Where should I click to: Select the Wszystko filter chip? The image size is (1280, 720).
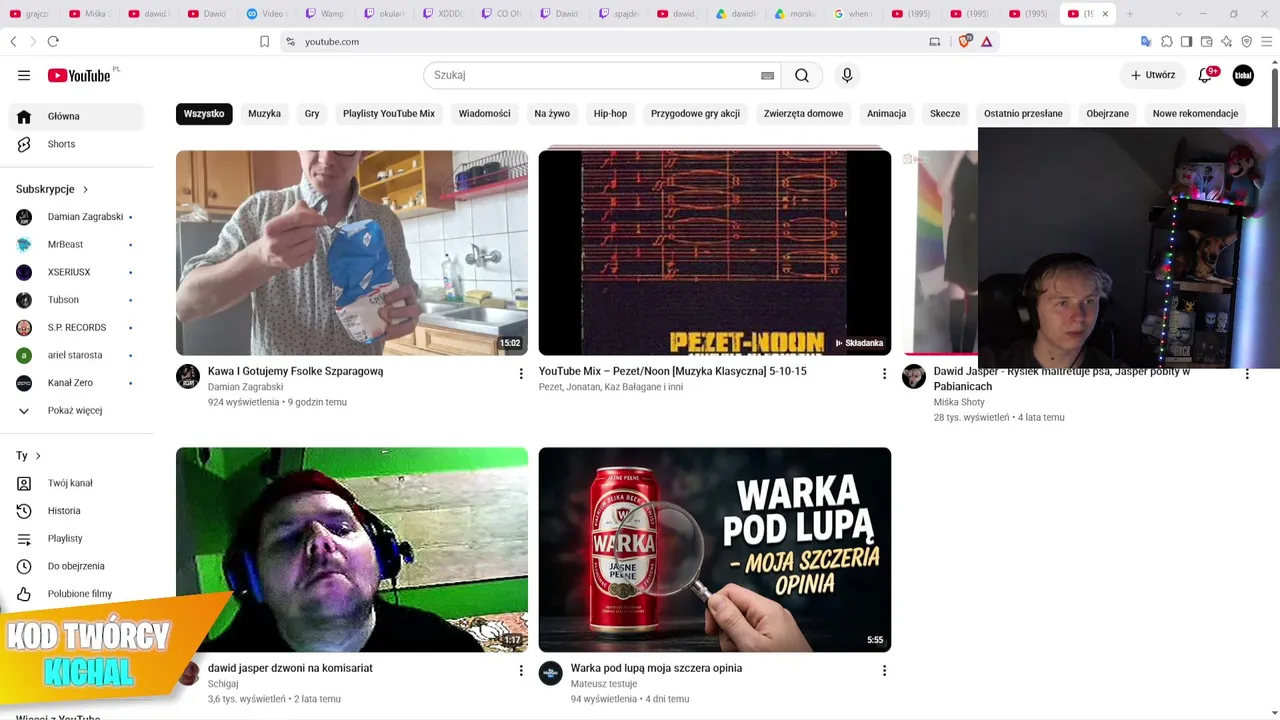click(x=204, y=114)
